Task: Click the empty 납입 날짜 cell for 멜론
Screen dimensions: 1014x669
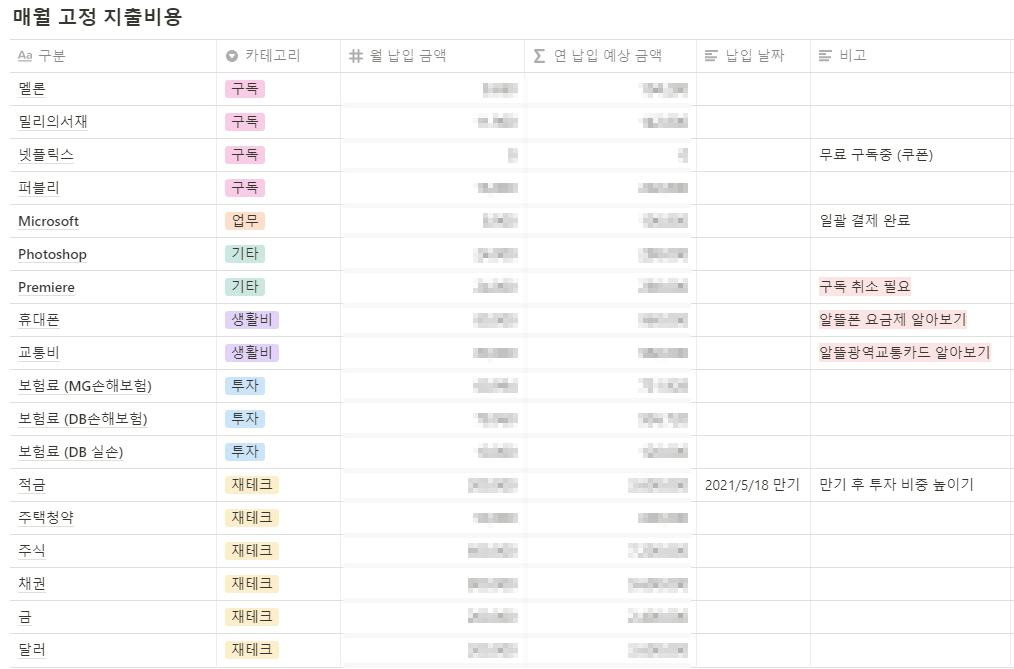Action: point(753,89)
